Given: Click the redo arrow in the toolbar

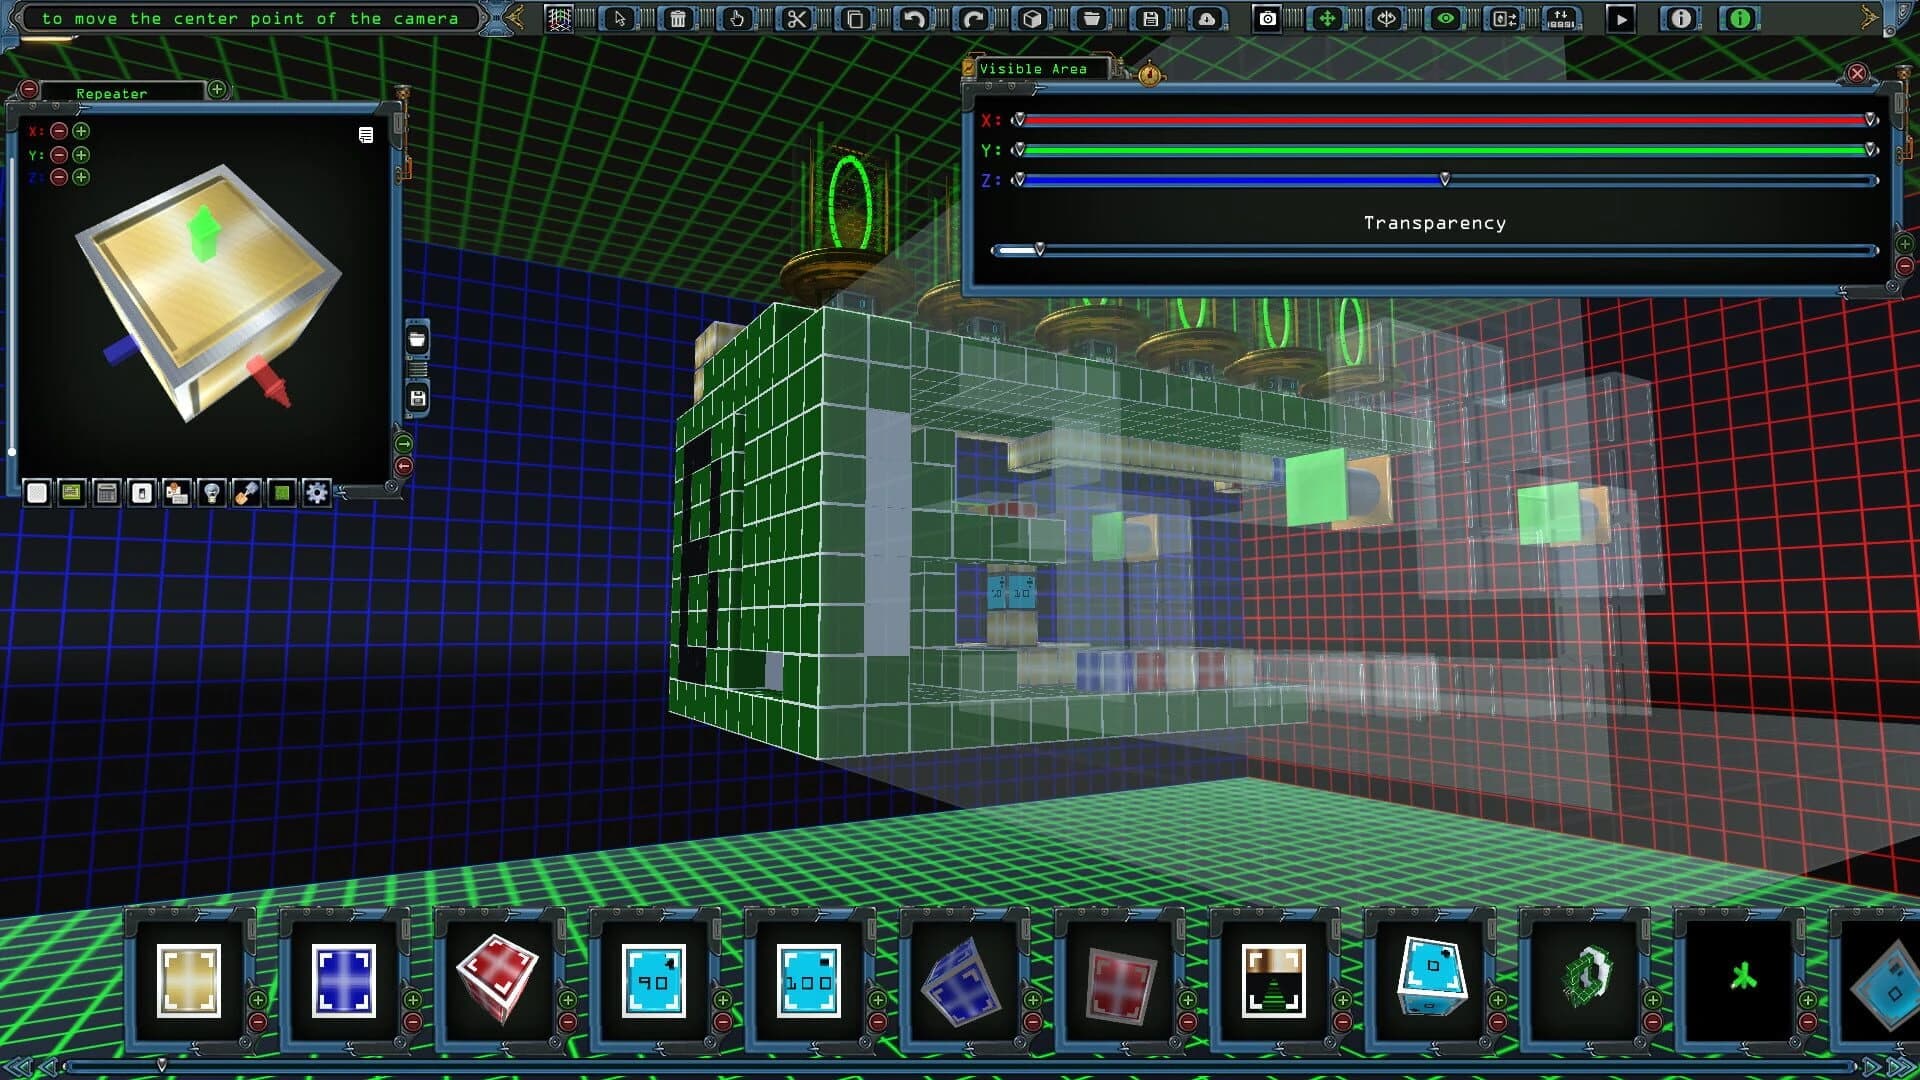Looking at the screenshot, I should point(972,17).
